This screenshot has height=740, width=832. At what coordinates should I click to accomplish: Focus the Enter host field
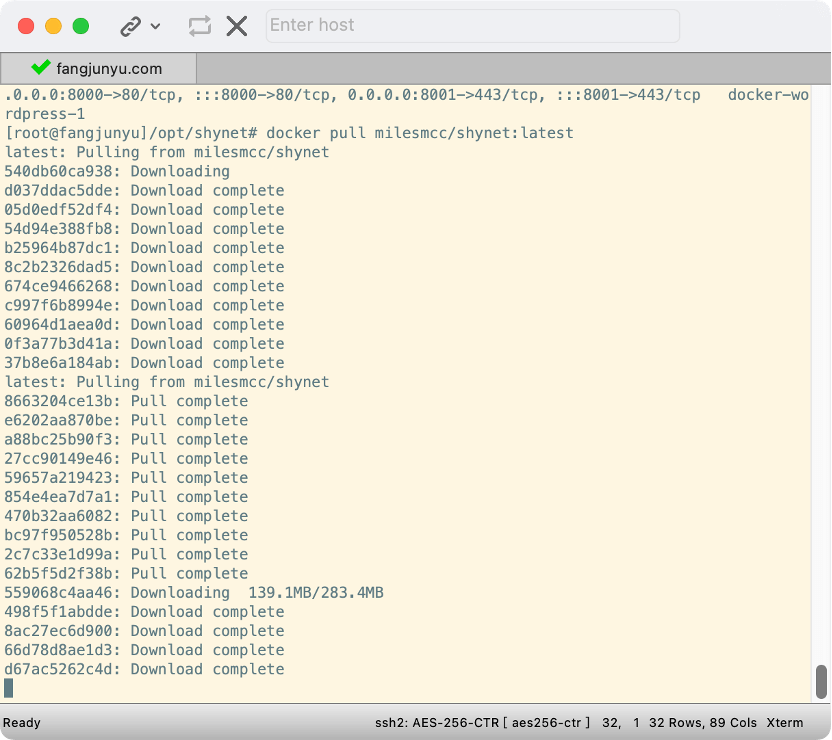[472, 25]
